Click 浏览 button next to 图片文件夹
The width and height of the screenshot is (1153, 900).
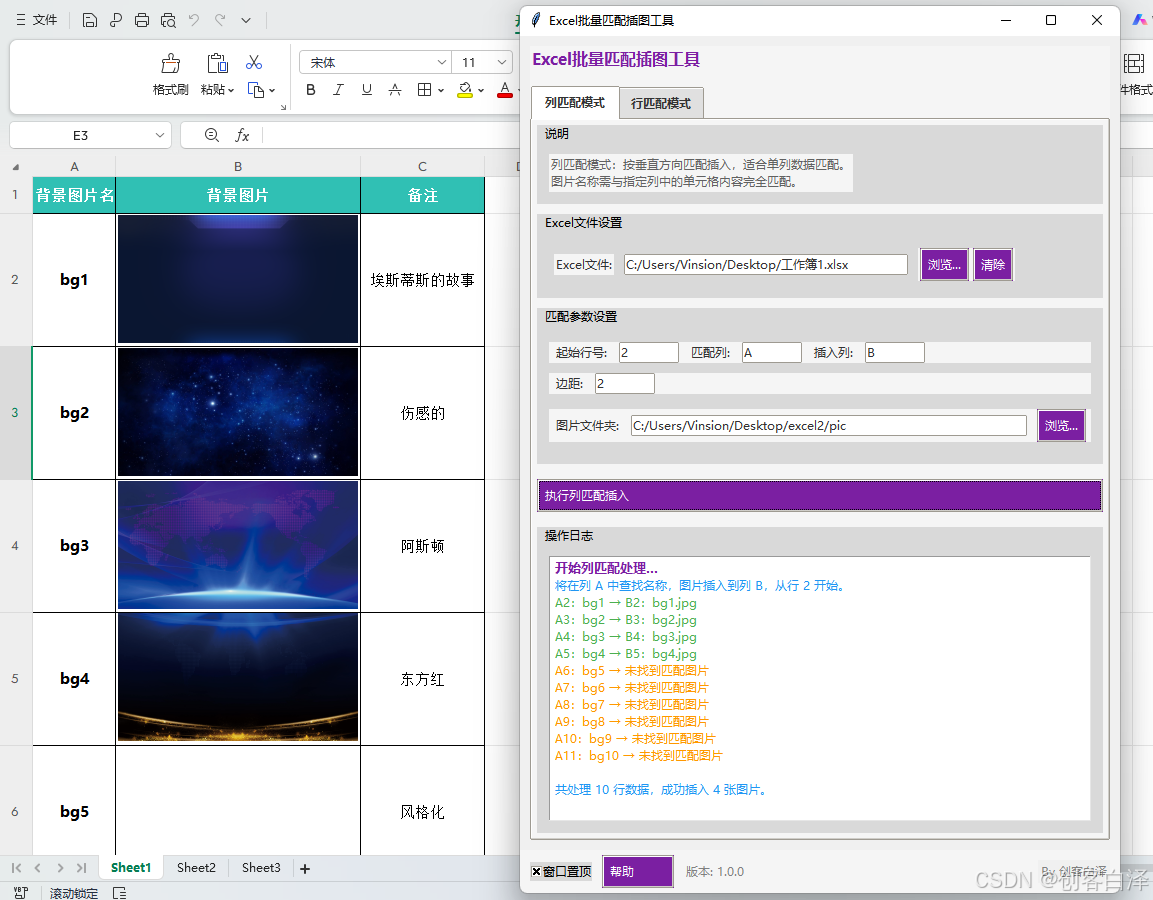point(1061,426)
